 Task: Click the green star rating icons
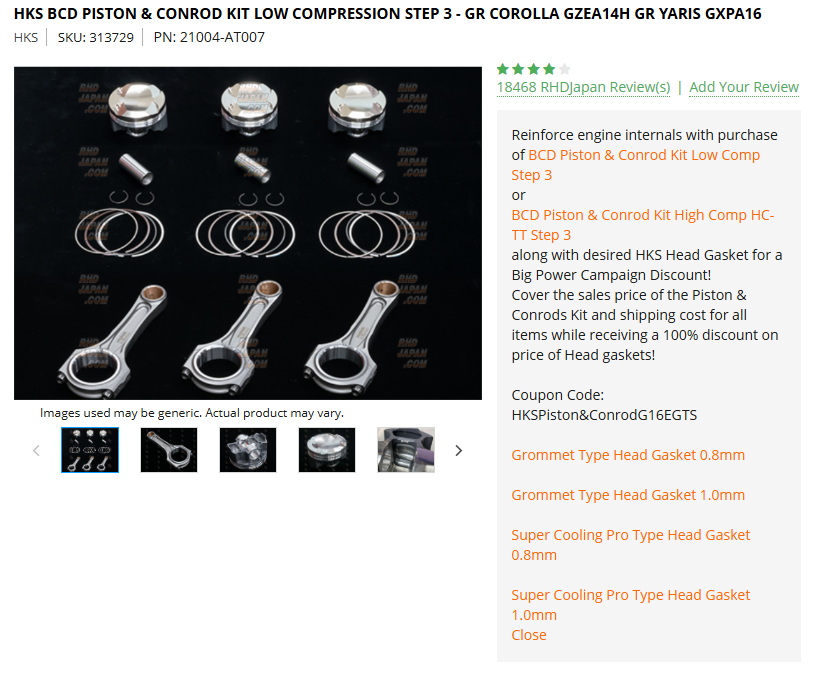pos(534,69)
